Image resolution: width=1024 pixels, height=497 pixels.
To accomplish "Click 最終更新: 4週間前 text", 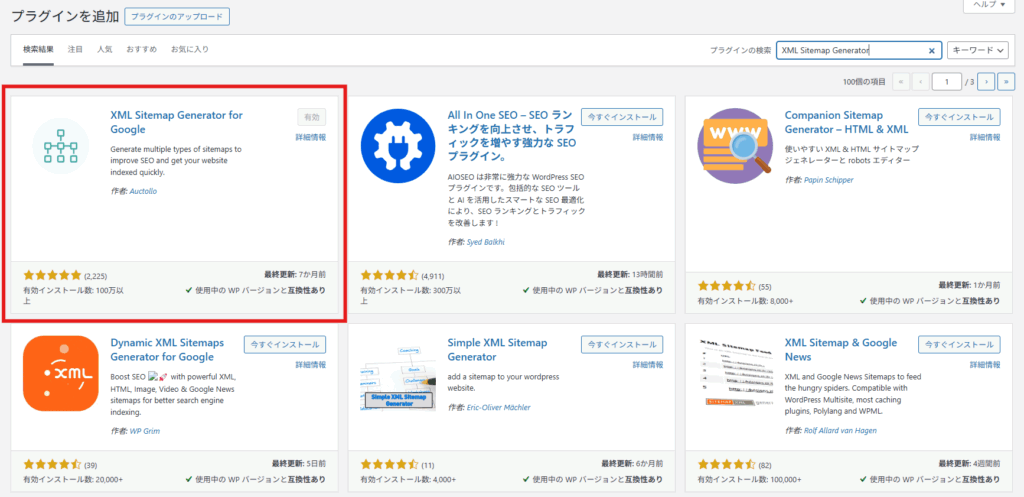I will coord(969,463).
